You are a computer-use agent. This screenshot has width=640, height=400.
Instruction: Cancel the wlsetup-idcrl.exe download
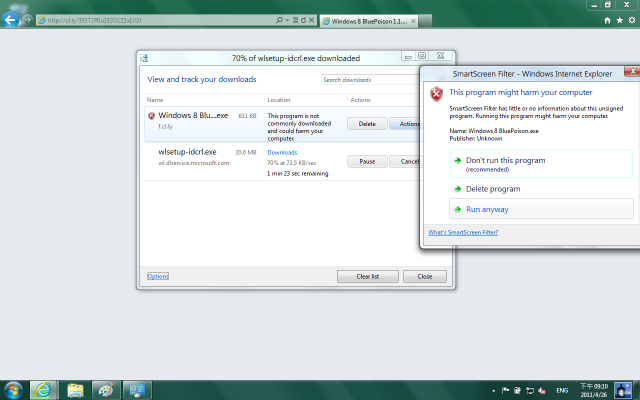[405, 162]
